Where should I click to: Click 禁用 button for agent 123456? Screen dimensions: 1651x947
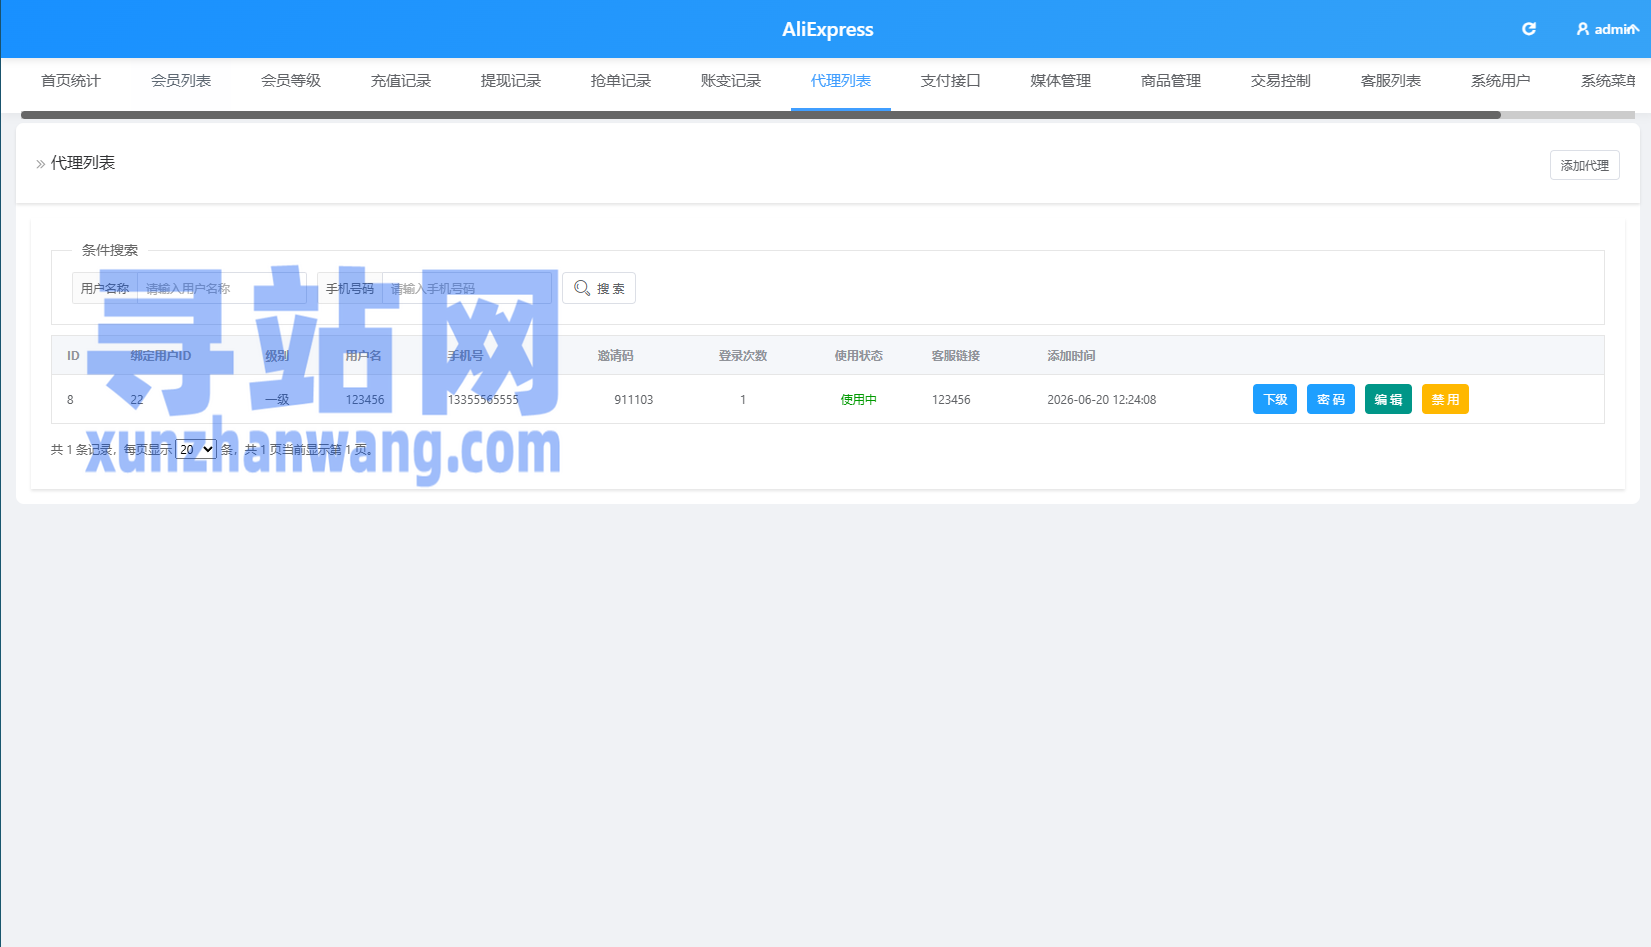click(x=1445, y=399)
